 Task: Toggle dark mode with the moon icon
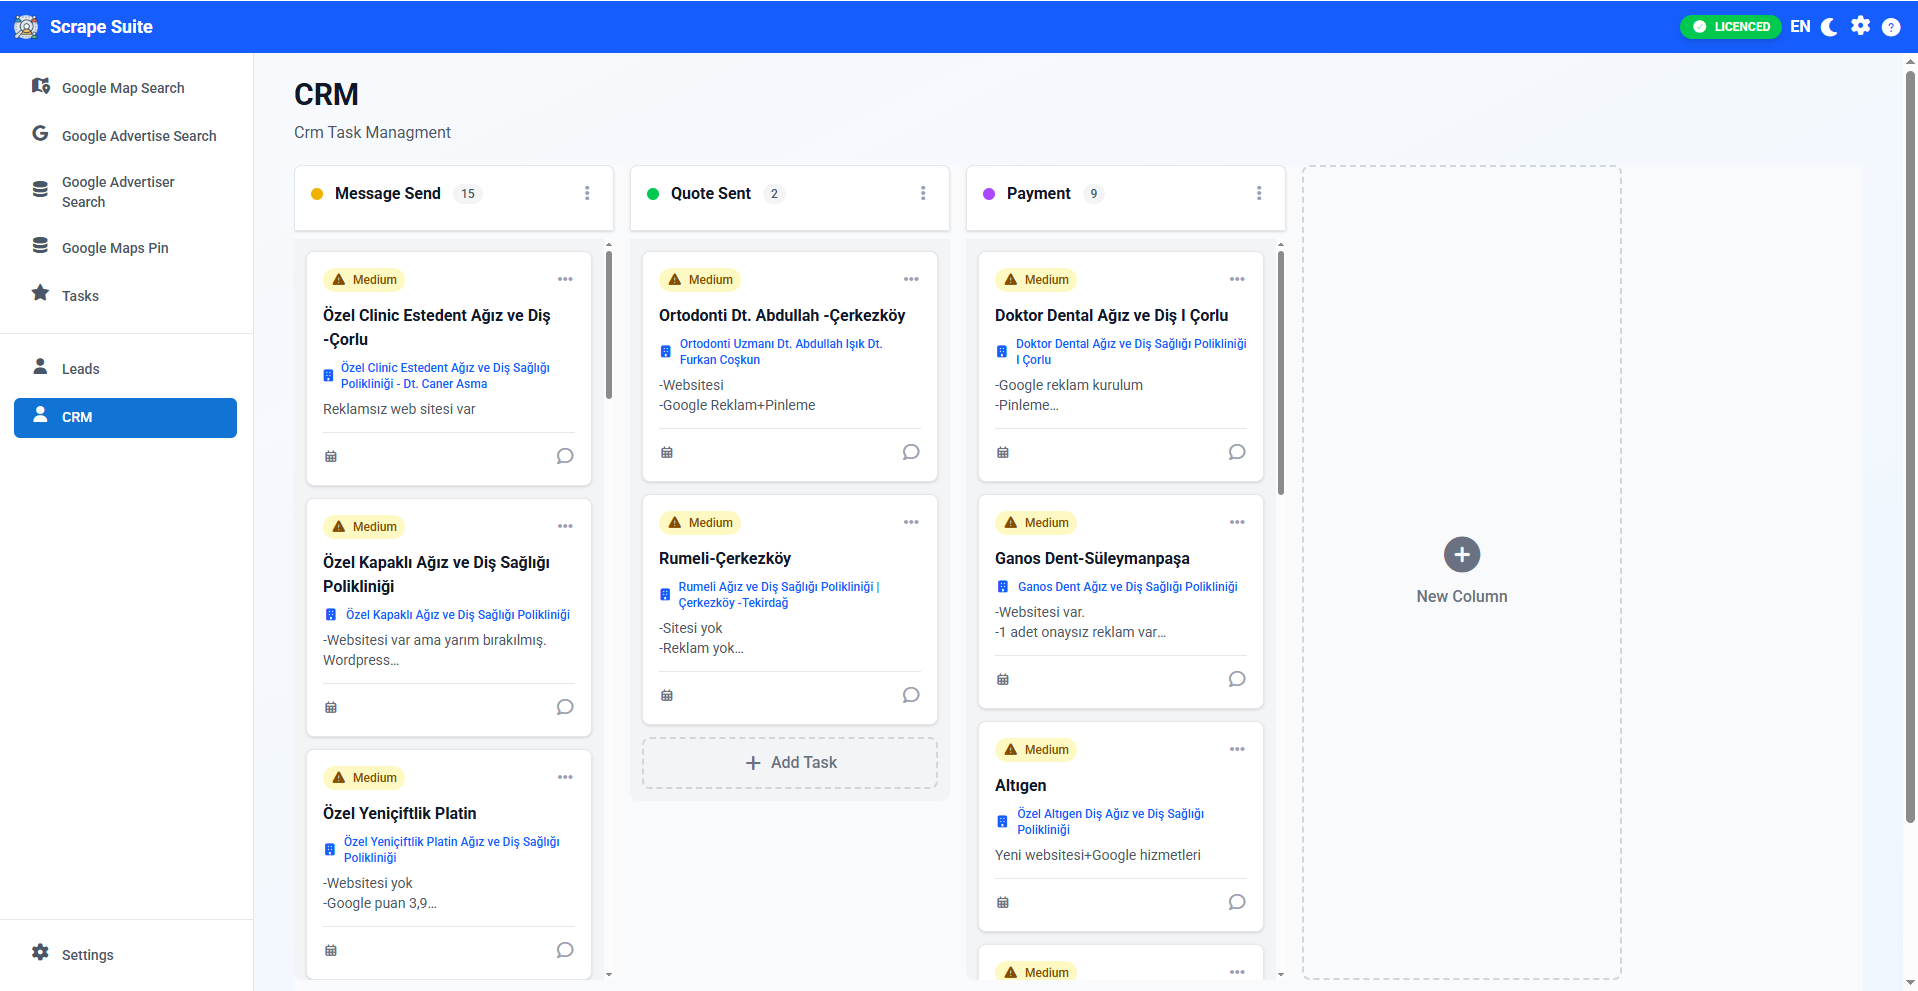[1829, 27]
